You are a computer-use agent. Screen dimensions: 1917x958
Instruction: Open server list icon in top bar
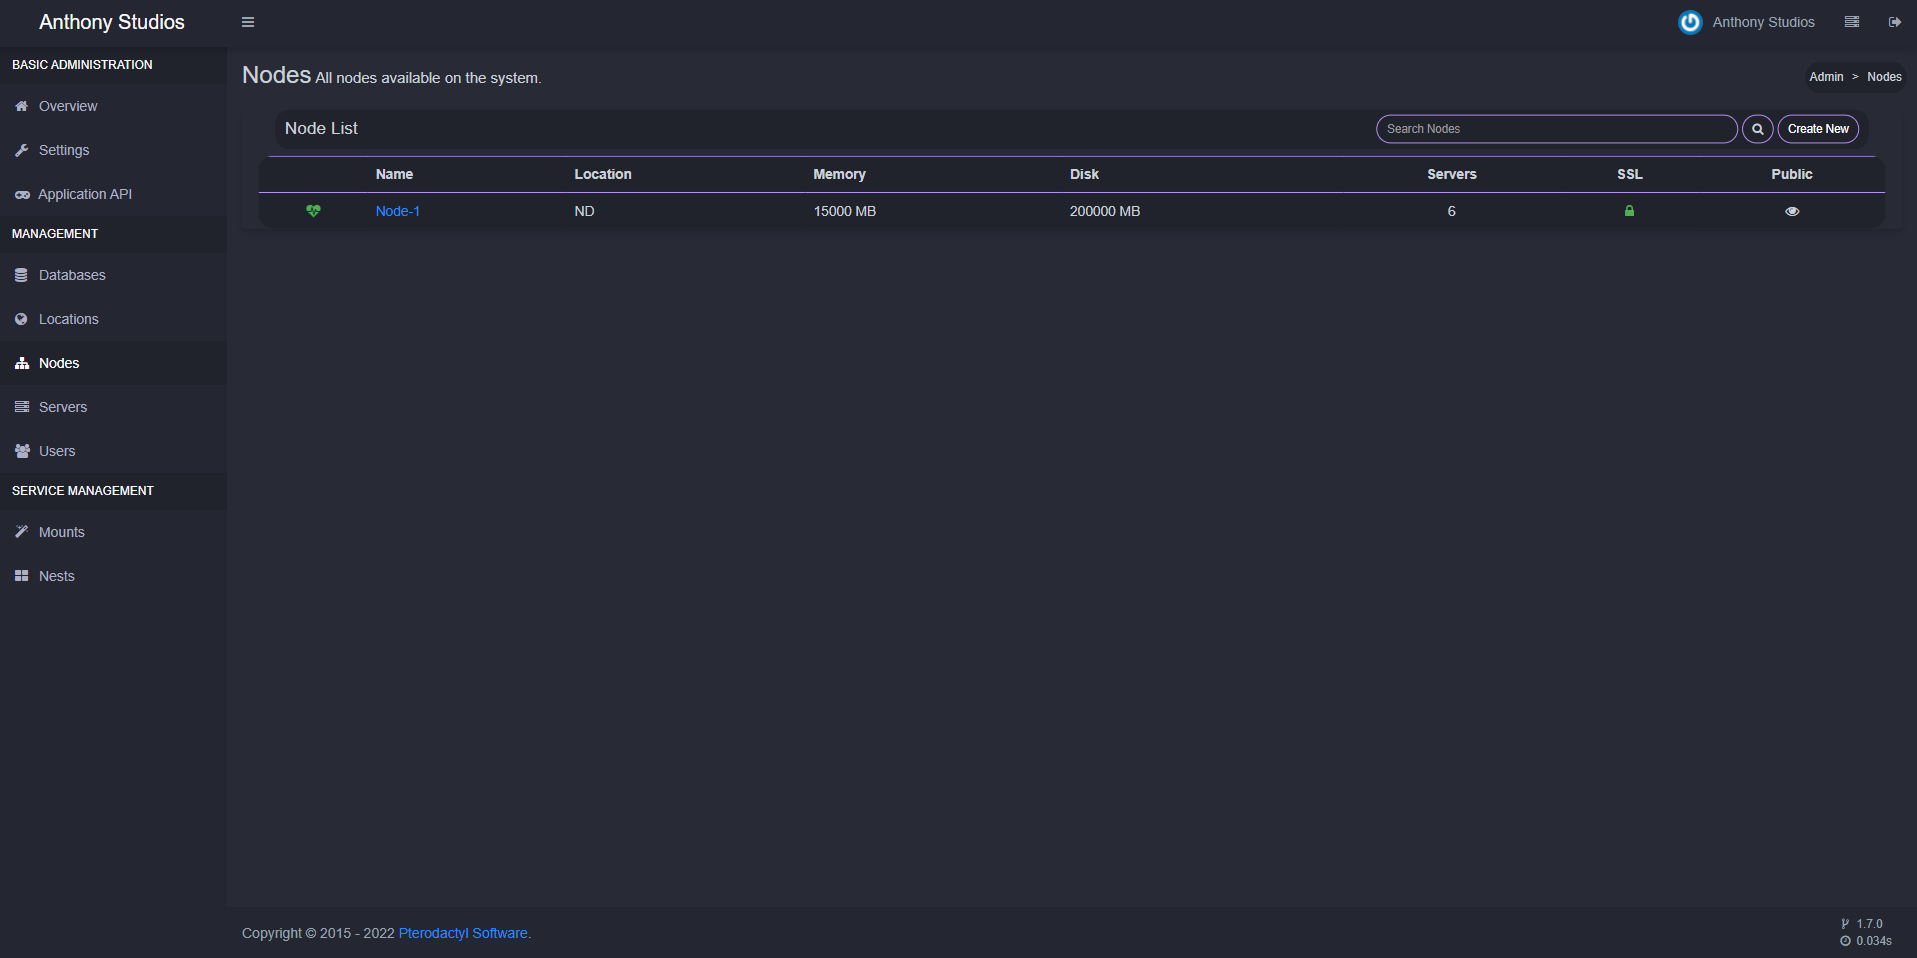point(1852,22)
